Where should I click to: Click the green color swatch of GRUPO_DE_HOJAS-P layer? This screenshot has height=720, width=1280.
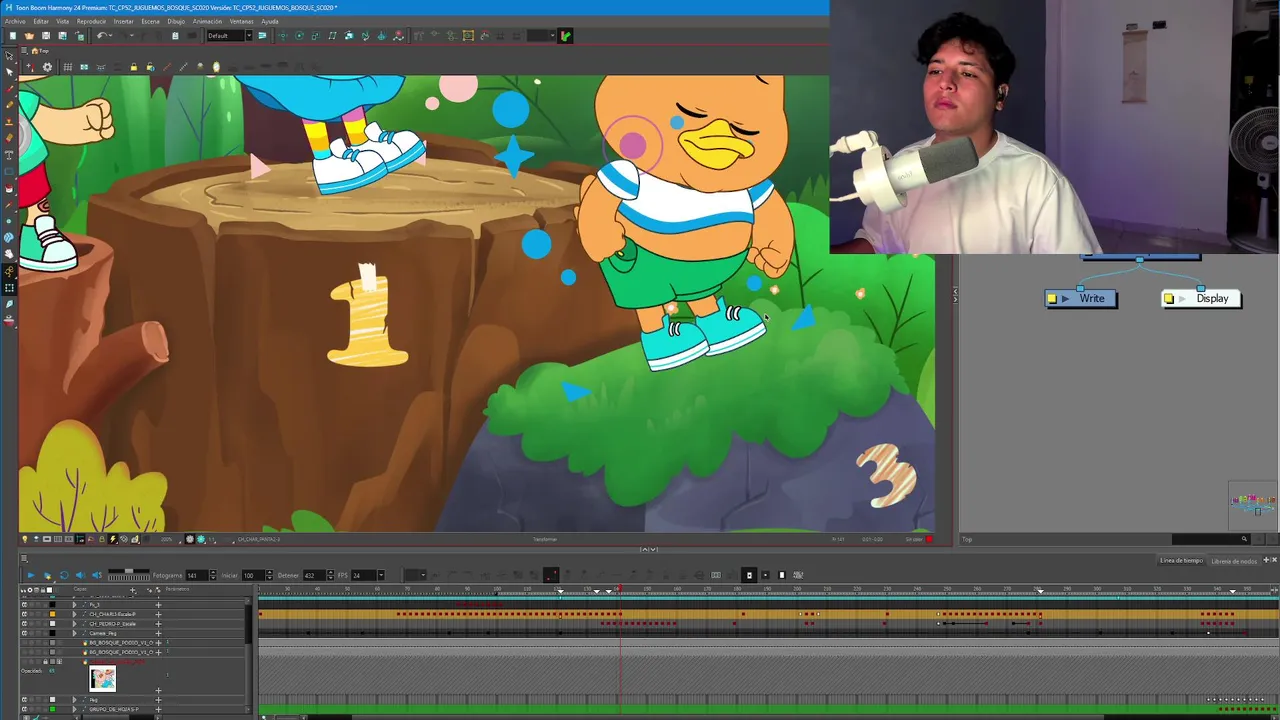[52, 709]
